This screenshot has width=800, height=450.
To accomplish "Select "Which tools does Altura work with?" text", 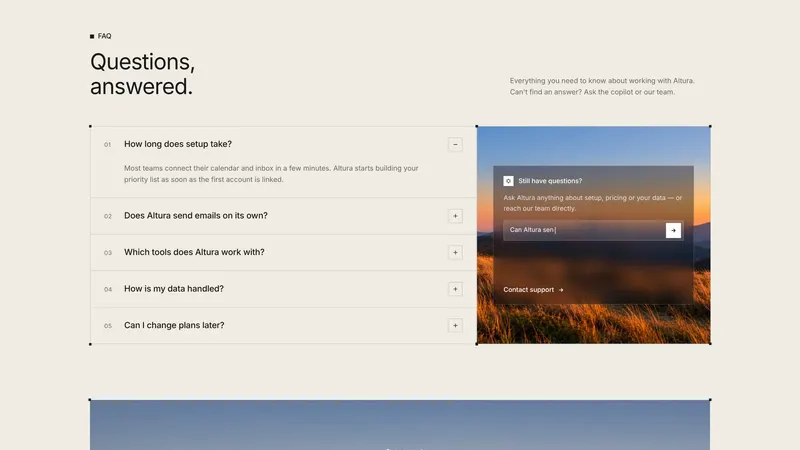I will coord(194,252).
